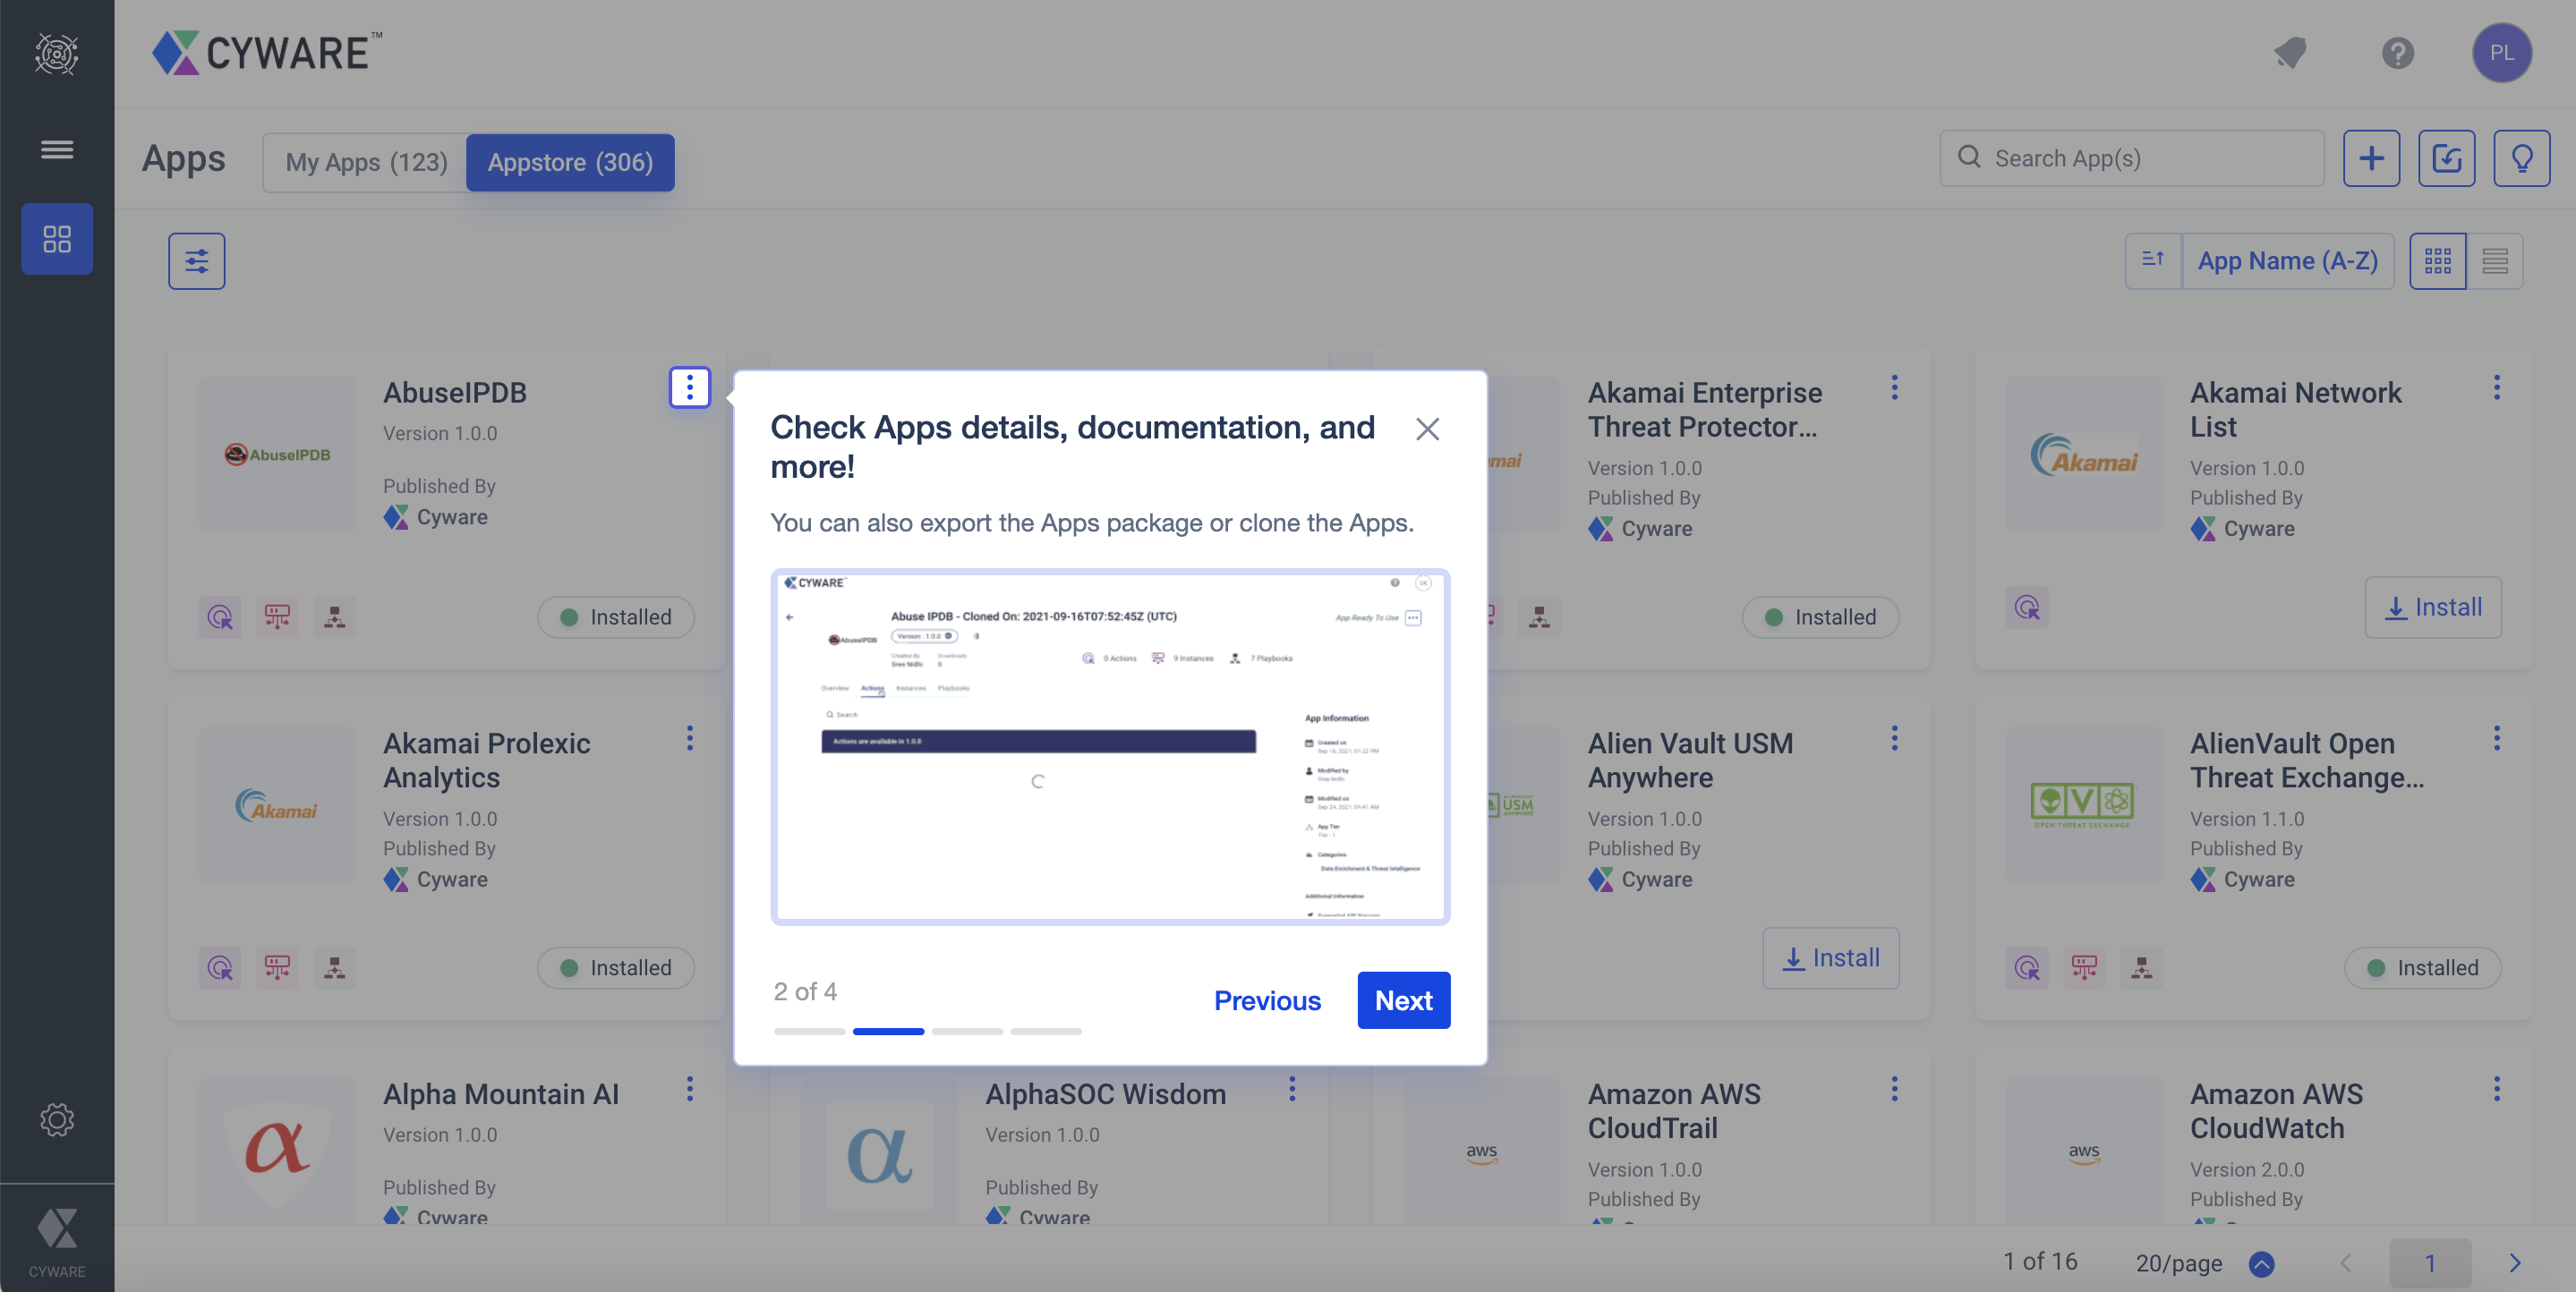
Task: Open the notifications megaphone icon
Action: 2290,52
